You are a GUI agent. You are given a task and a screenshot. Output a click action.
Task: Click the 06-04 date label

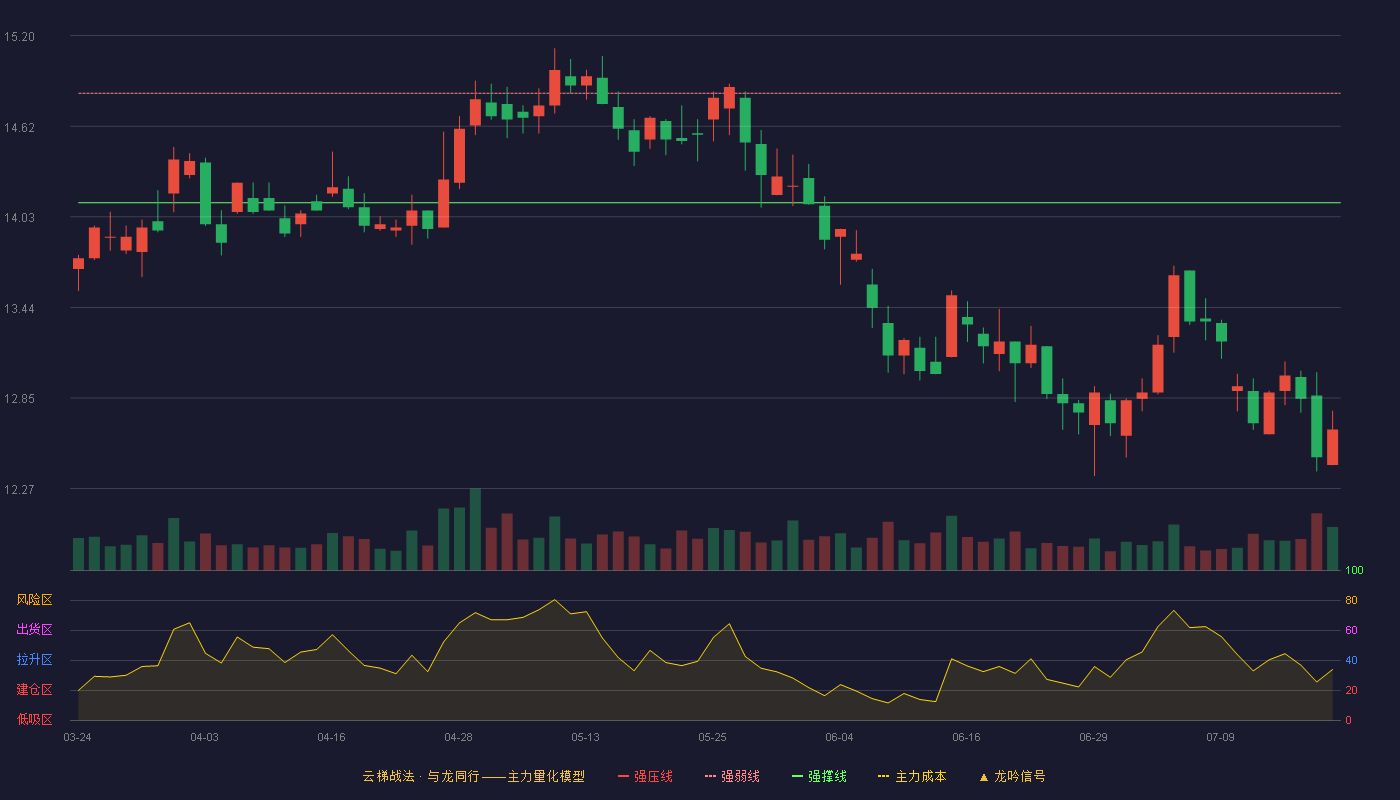pyautogui.click(x=839, y=737)
